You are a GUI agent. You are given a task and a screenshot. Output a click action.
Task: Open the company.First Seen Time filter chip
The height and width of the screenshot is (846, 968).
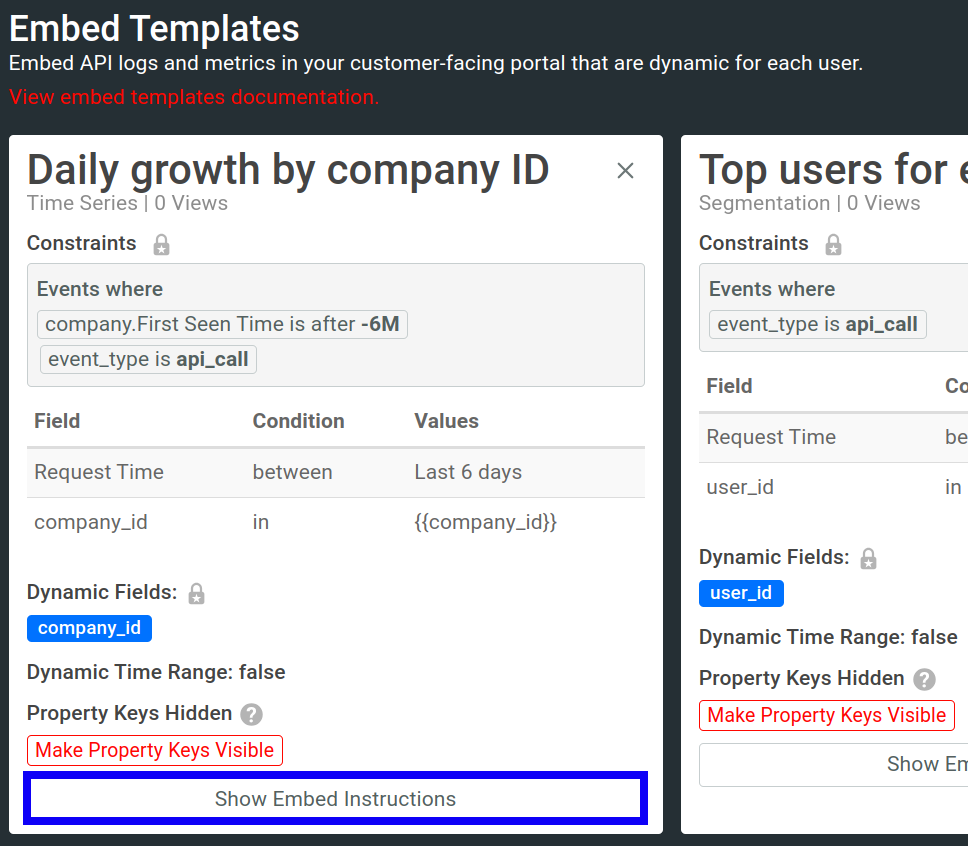pos(222,324)
